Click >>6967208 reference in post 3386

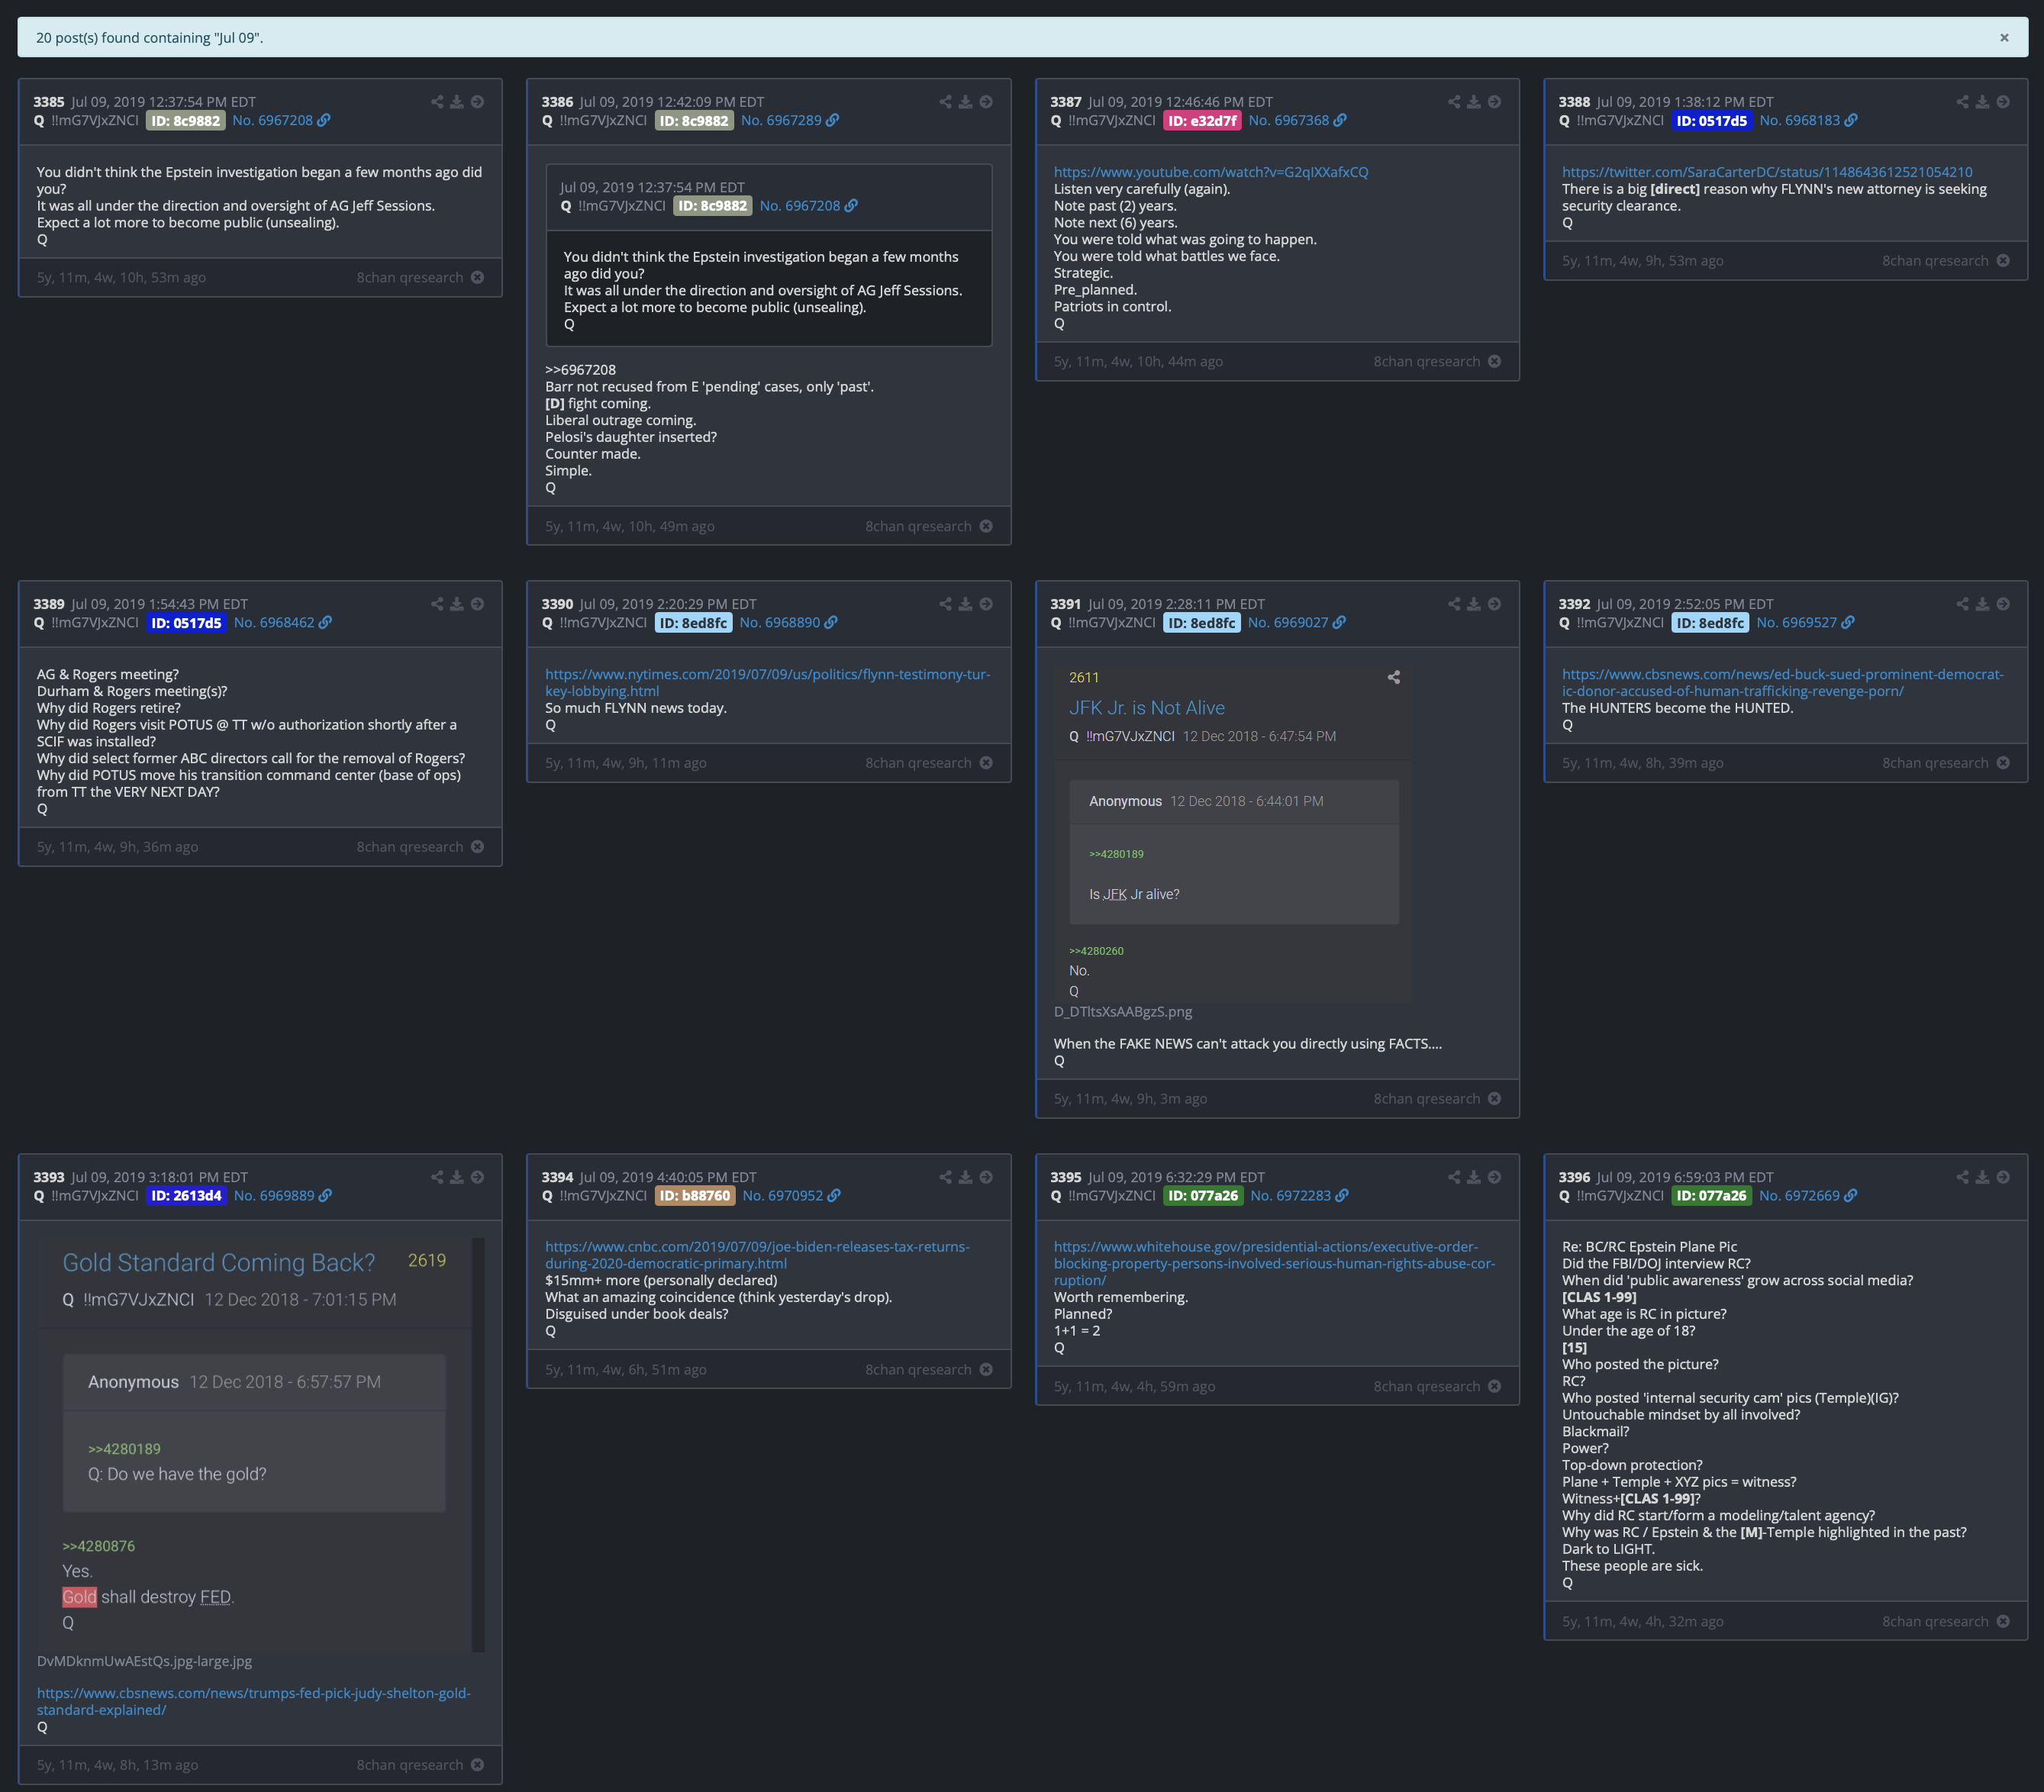(580, 369)
